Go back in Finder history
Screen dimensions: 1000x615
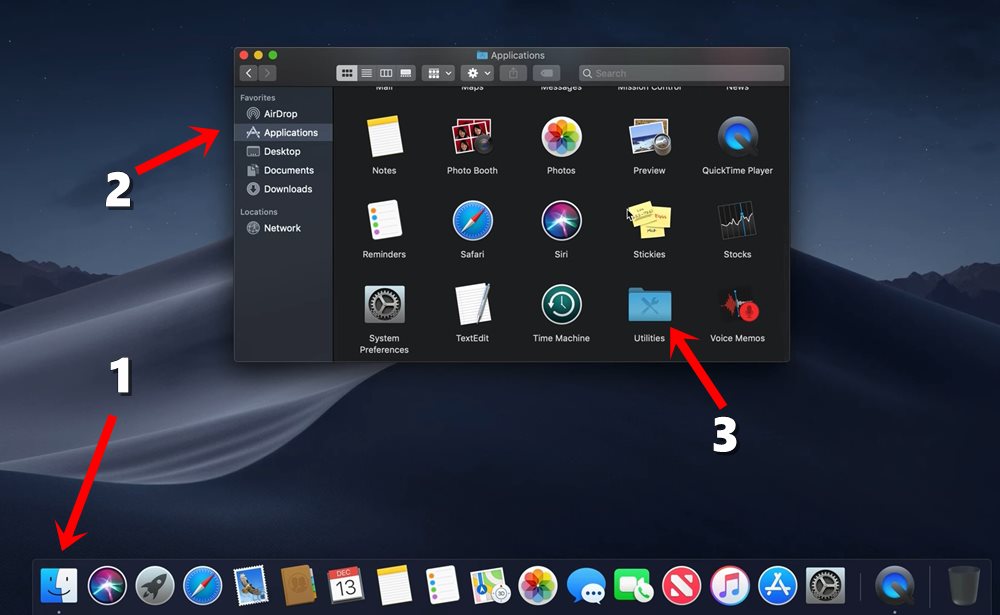click(249, 73)
